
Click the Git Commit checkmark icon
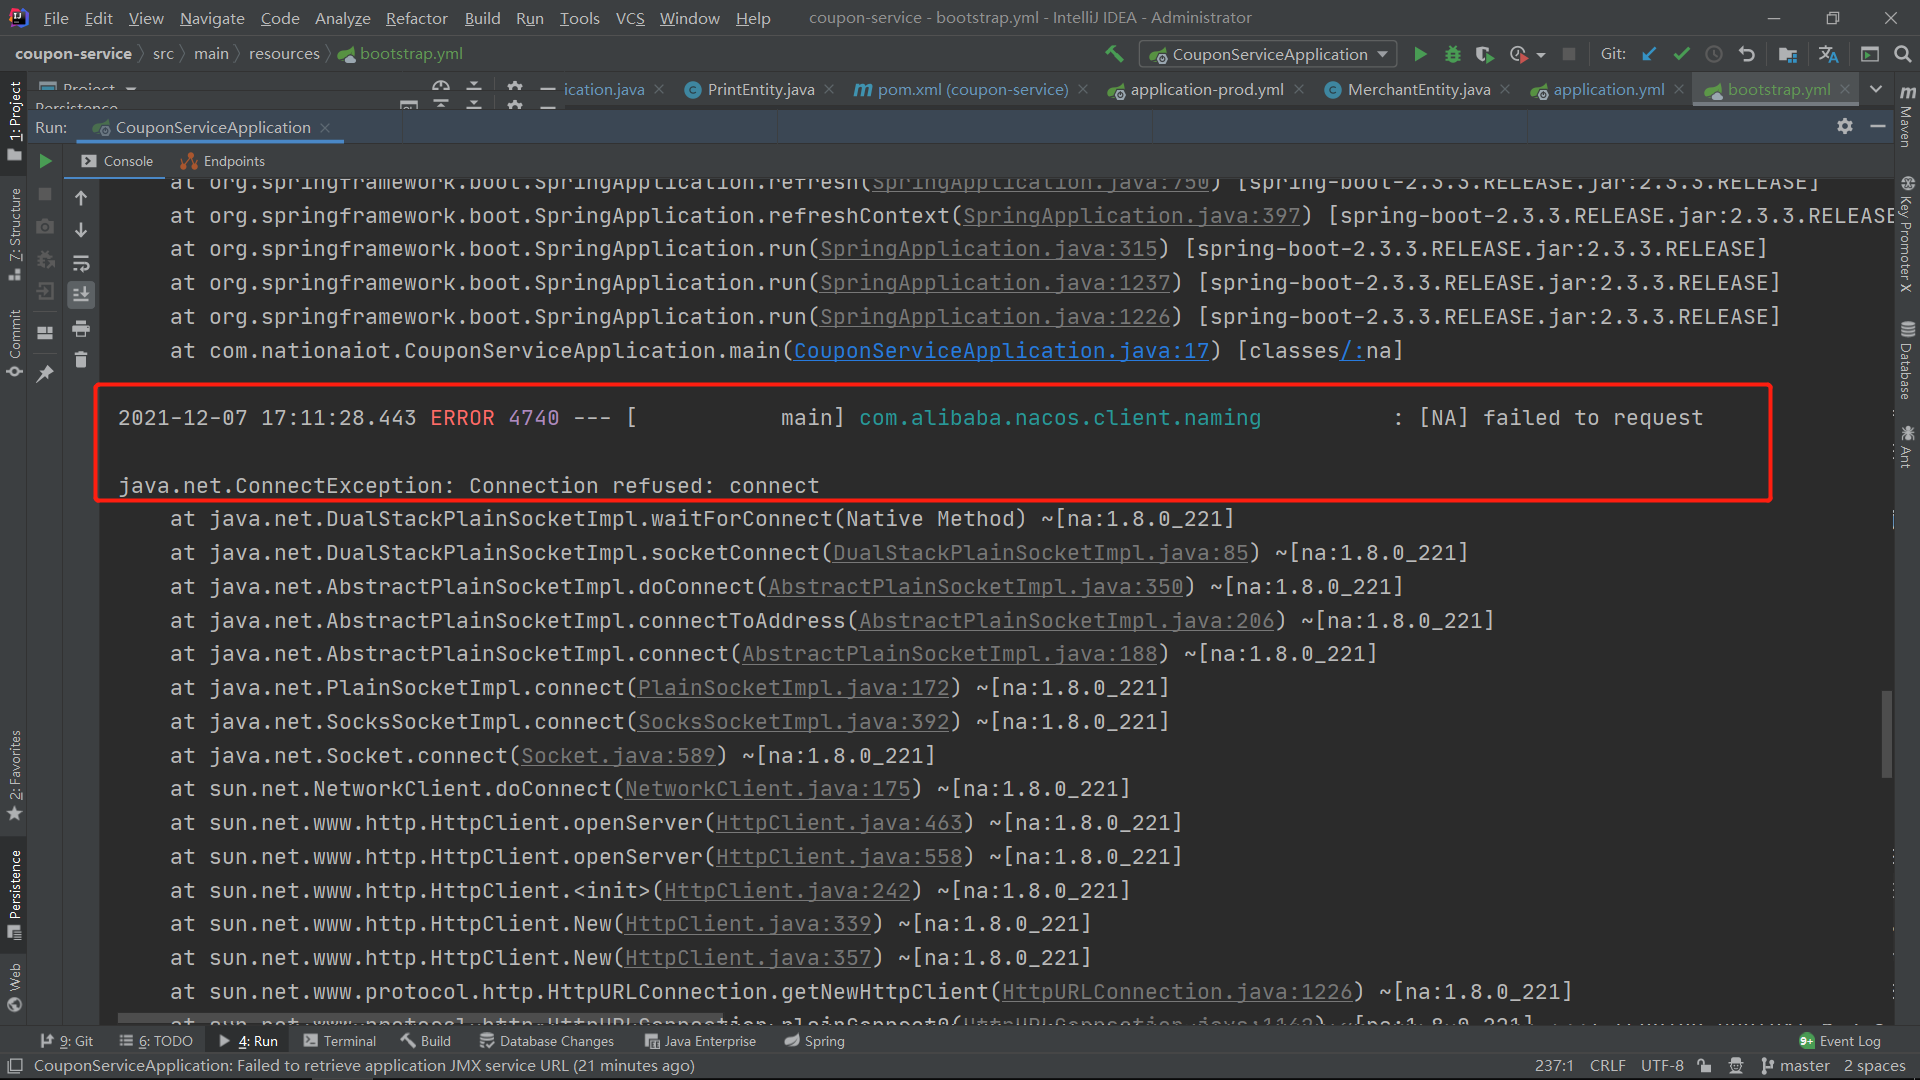click(1682, 54)
